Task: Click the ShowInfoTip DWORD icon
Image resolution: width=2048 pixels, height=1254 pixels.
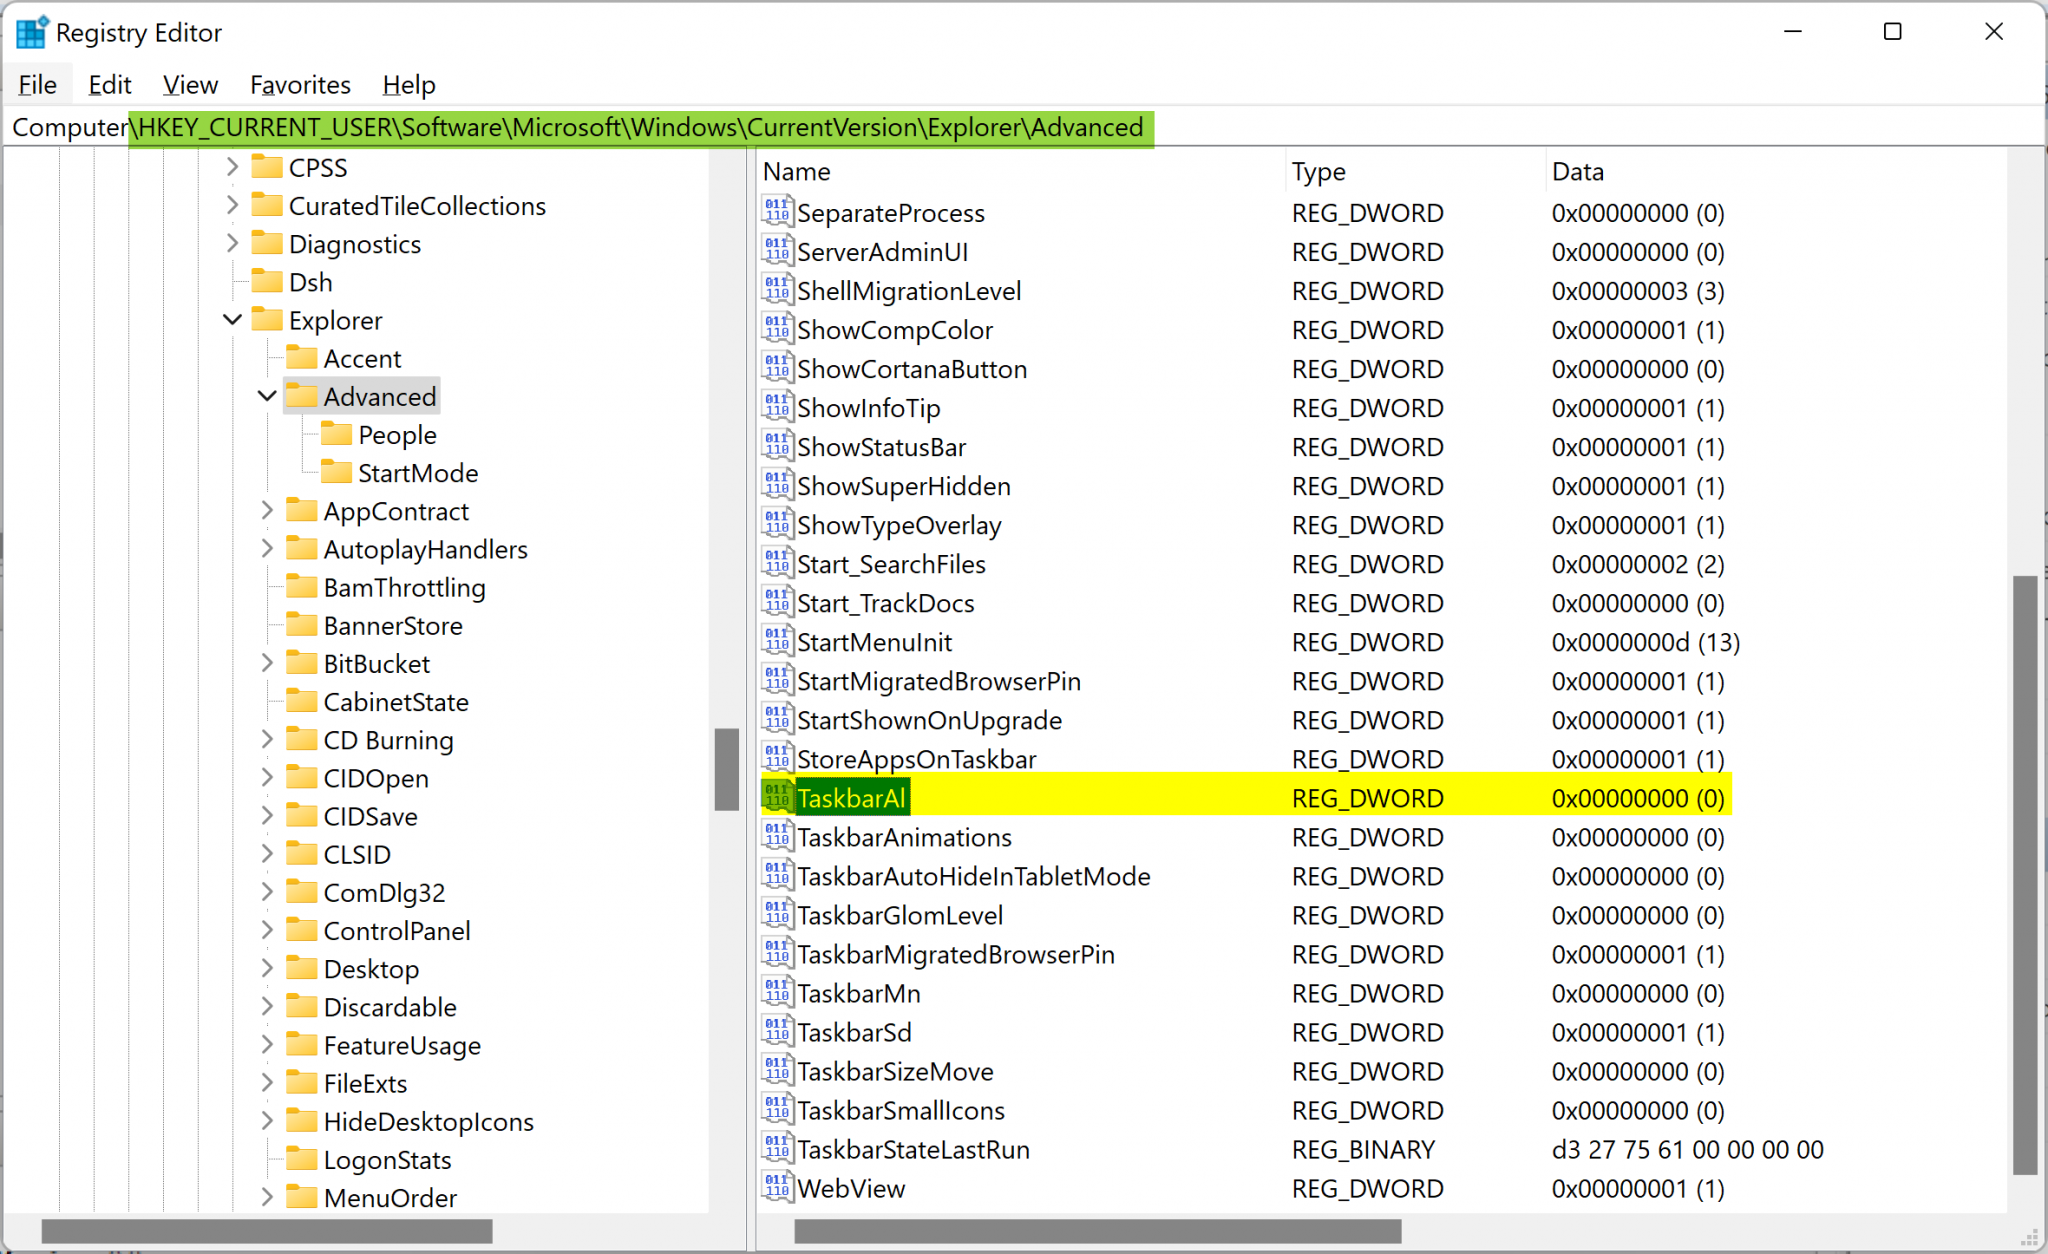Action: click(777, 406)
